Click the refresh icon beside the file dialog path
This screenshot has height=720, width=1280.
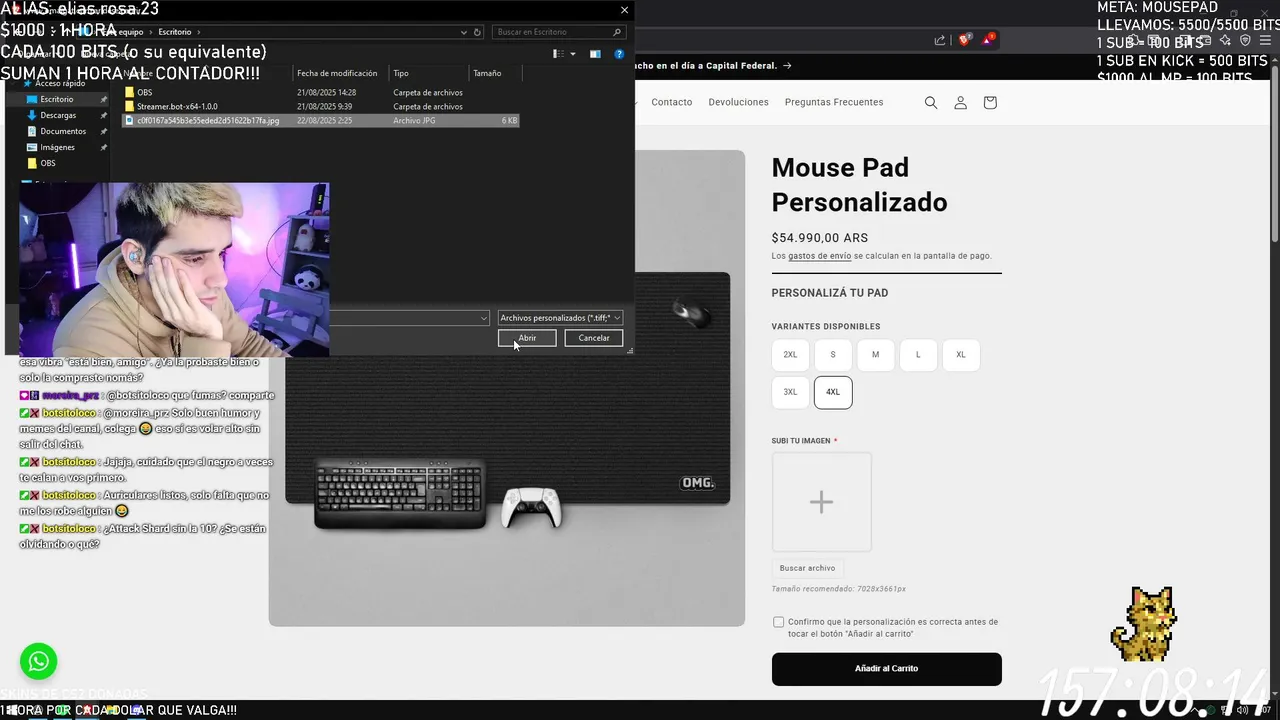477,32
